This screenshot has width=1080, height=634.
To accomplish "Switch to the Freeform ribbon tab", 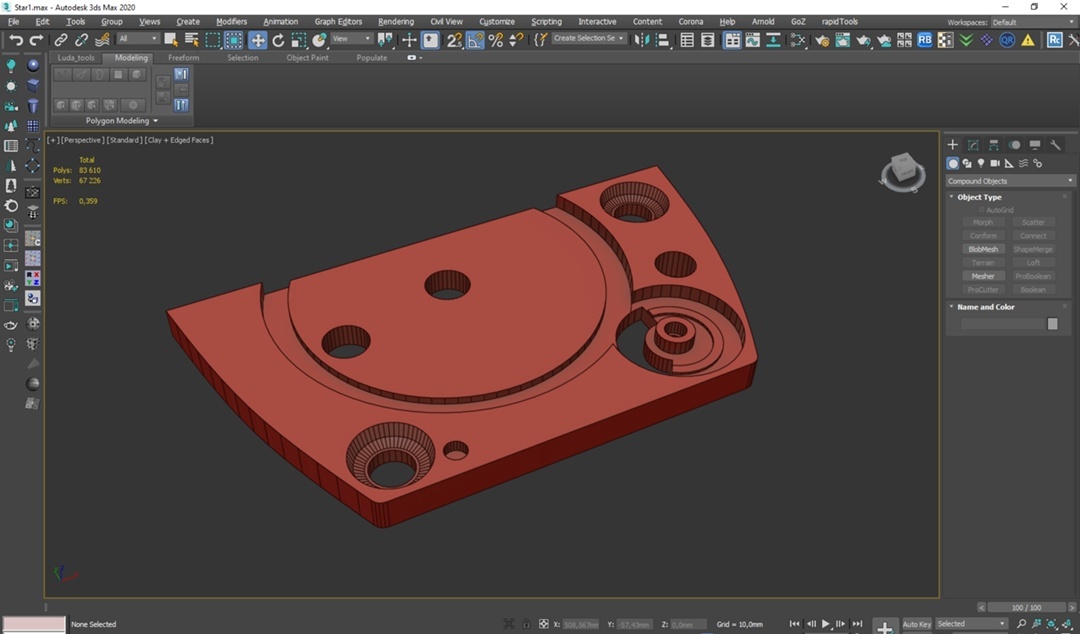I will [x=183, y=58].
